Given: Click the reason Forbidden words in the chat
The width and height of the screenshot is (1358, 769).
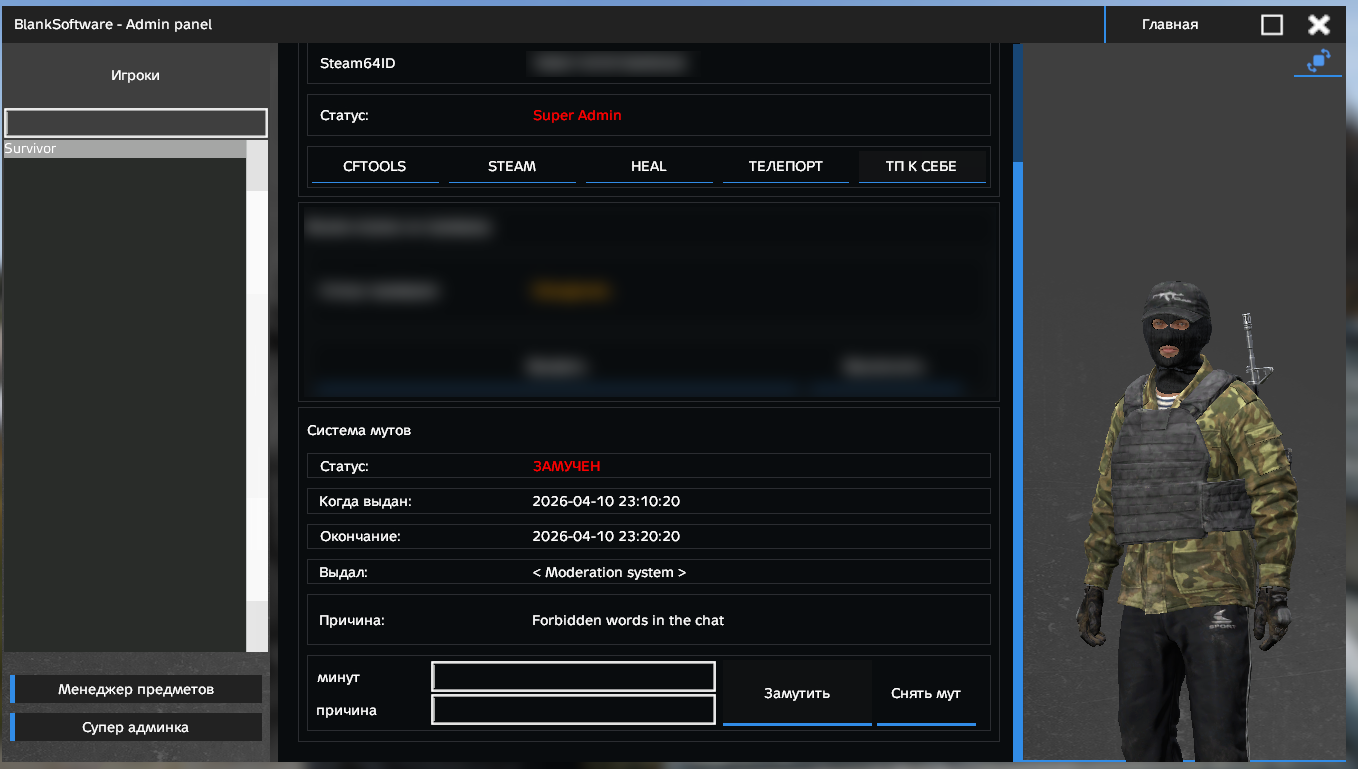Looking at the screenshot, I should pyautogui.click(x=628, y=620).
